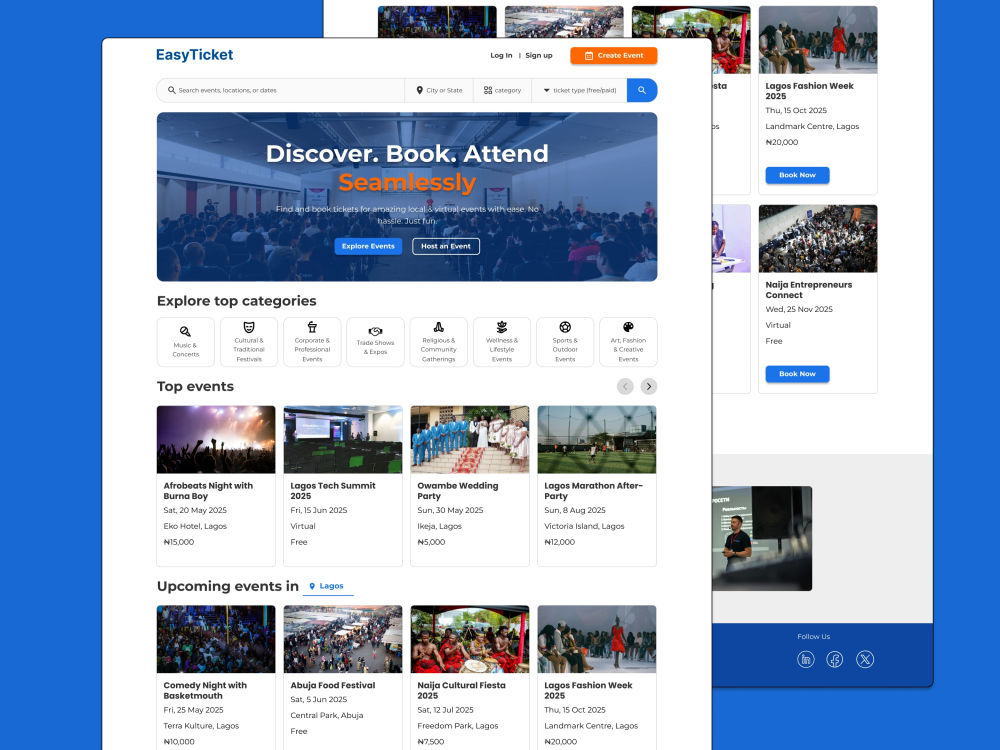Click the EasyTicket logo
The height and width of the screenshot is (750, 1000).
[195, 55]
